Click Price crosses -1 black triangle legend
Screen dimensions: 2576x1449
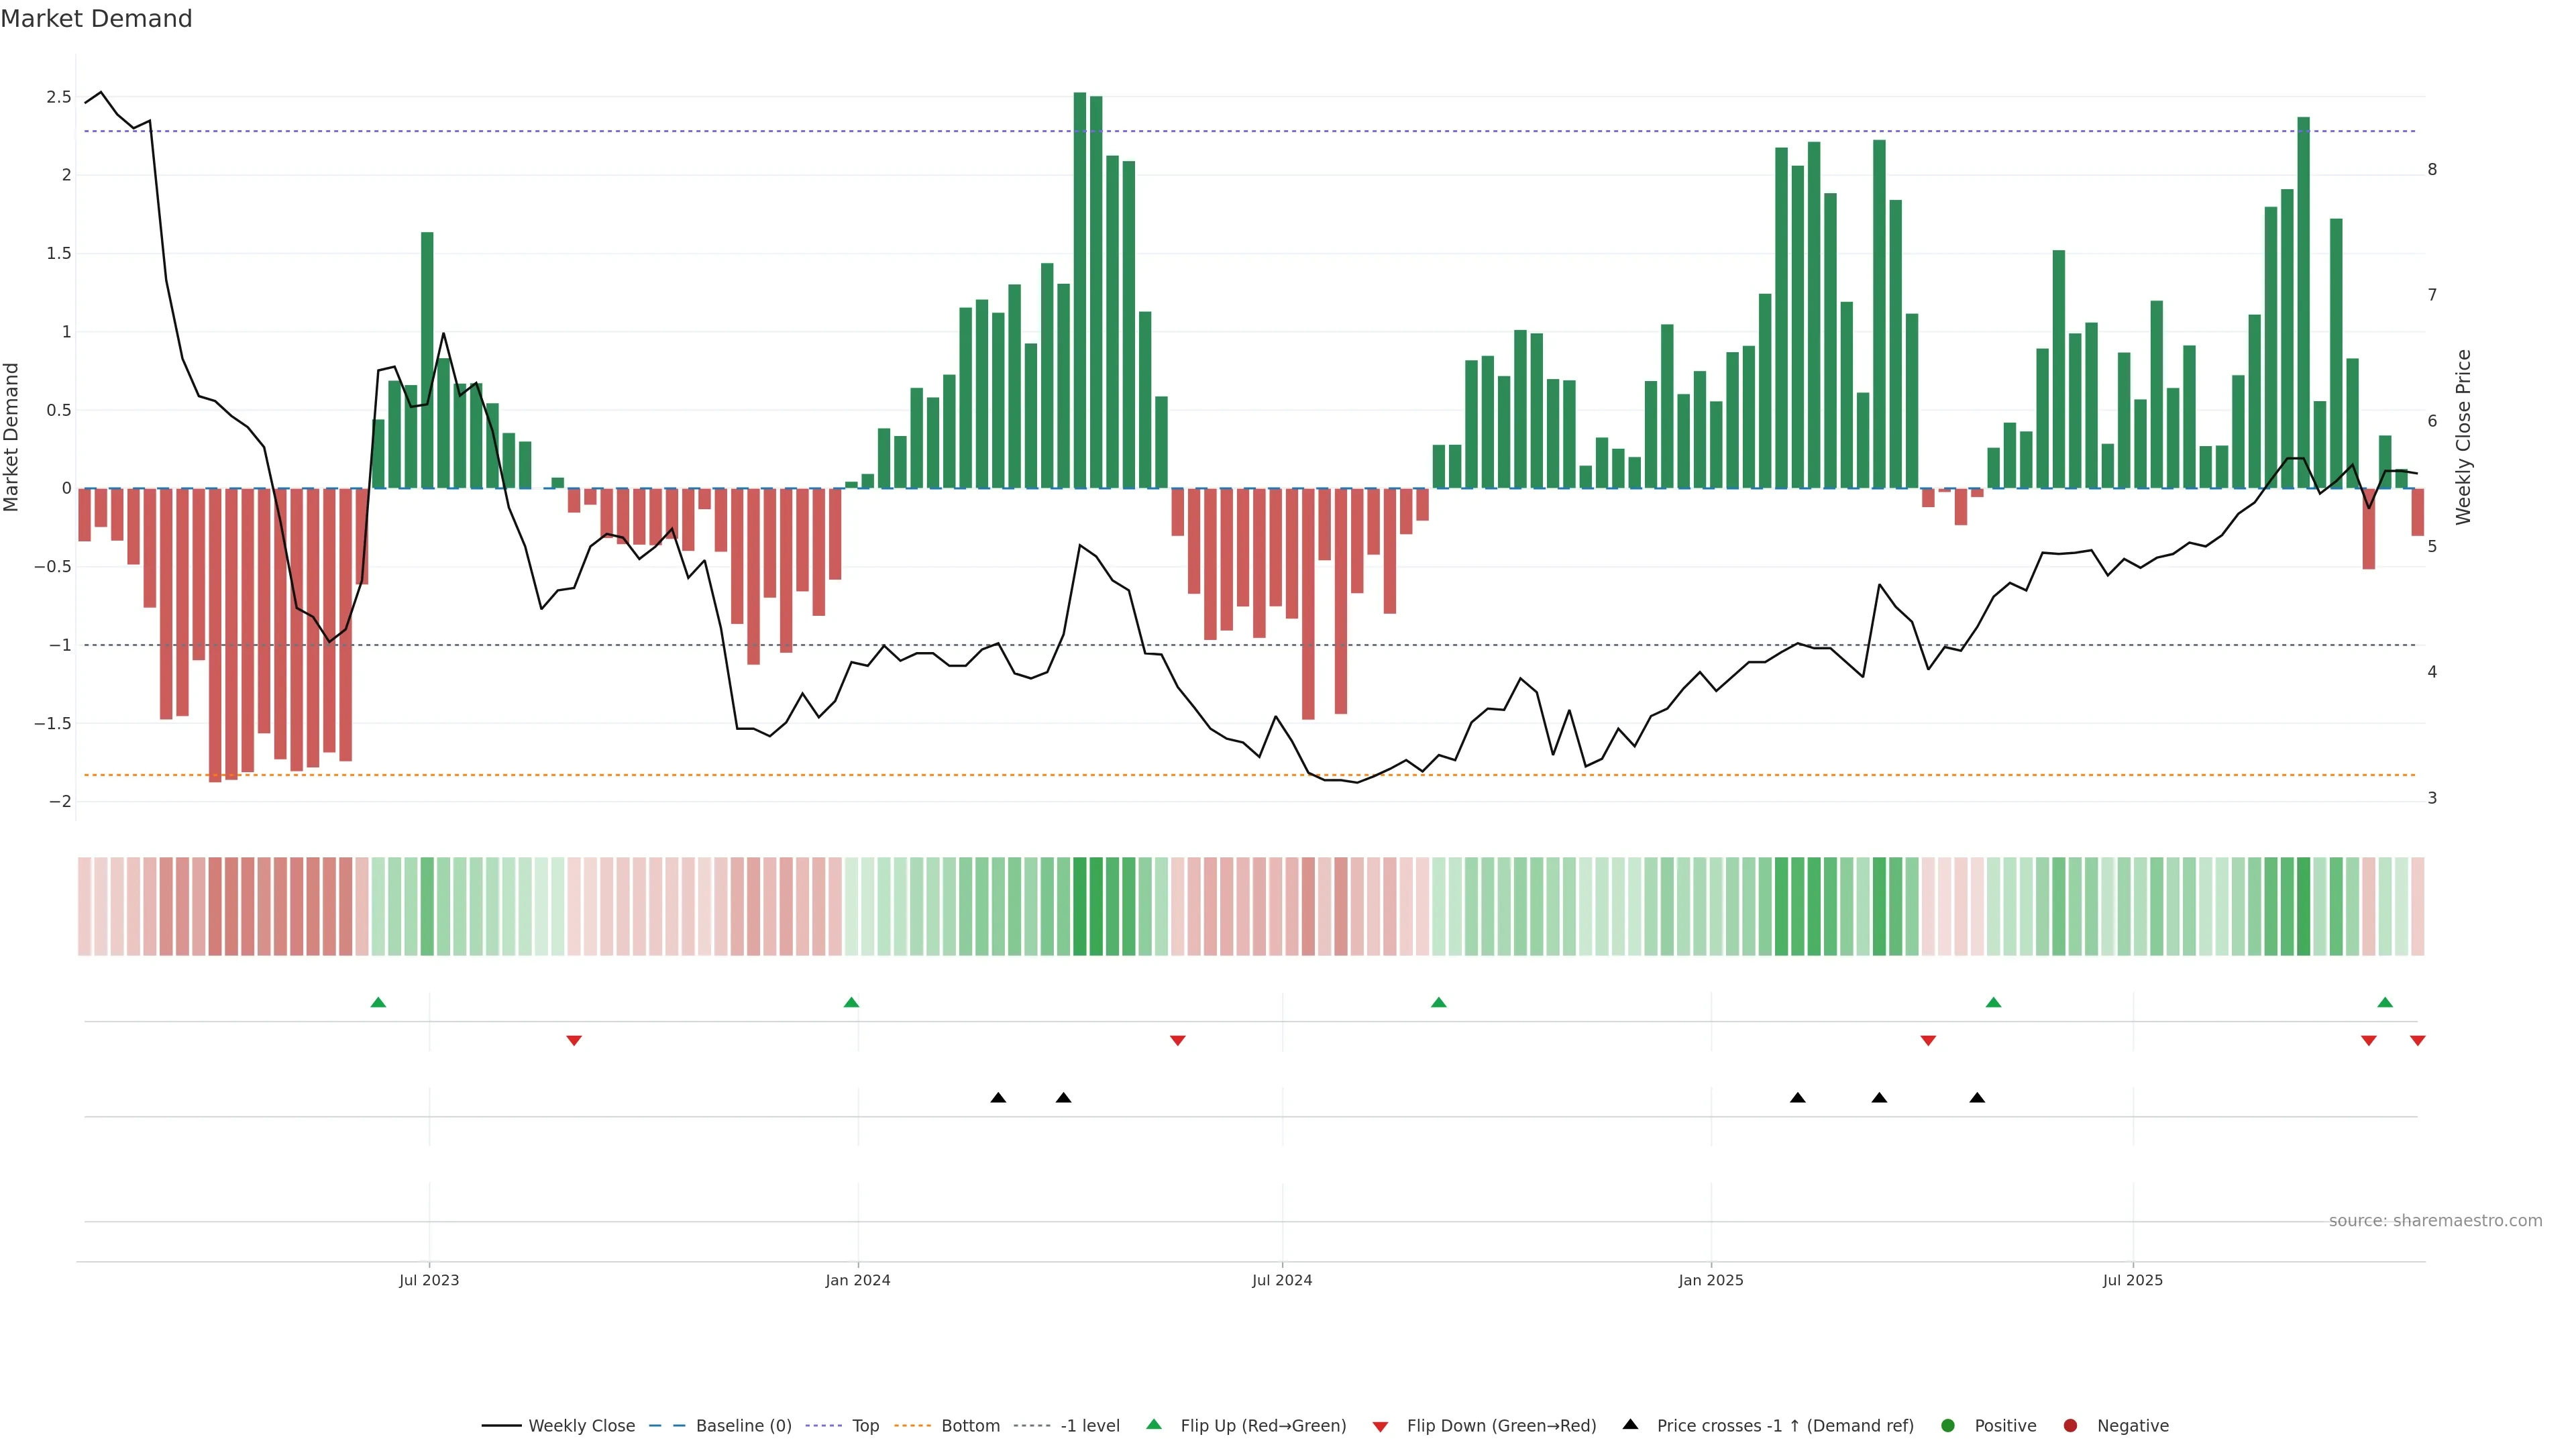coord(1630,1424)
